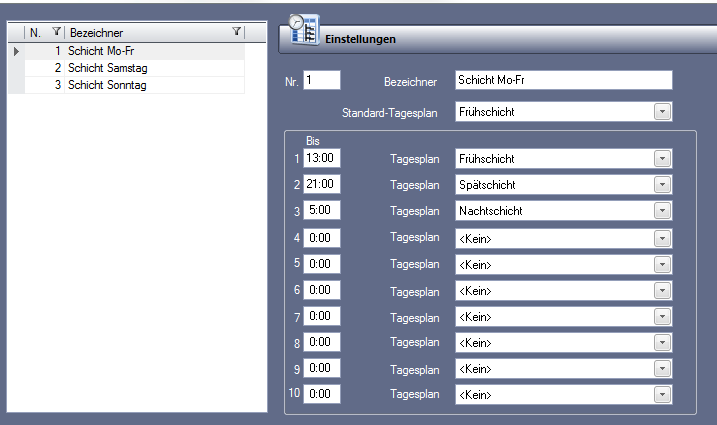Click the 13:00 time field
This screenshot has width=717, height=425.
[321, 158]
